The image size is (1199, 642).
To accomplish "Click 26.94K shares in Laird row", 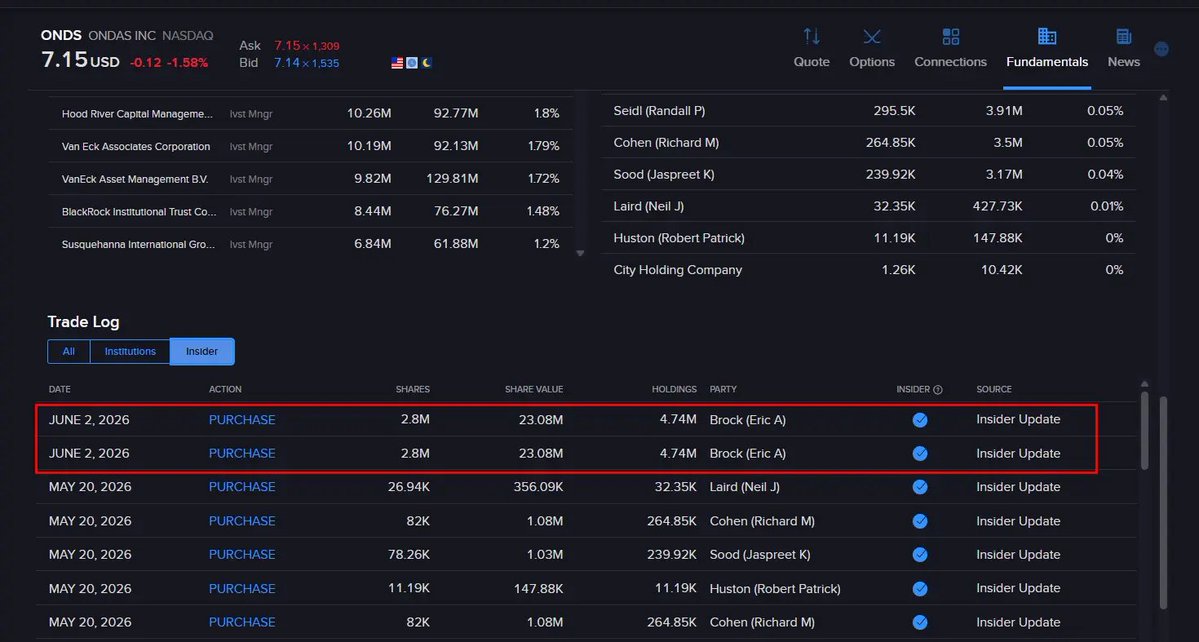I will (408, 487).
